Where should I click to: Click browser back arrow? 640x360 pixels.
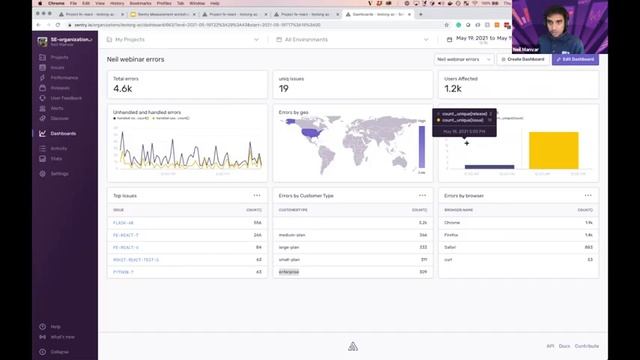click(39, 25)
